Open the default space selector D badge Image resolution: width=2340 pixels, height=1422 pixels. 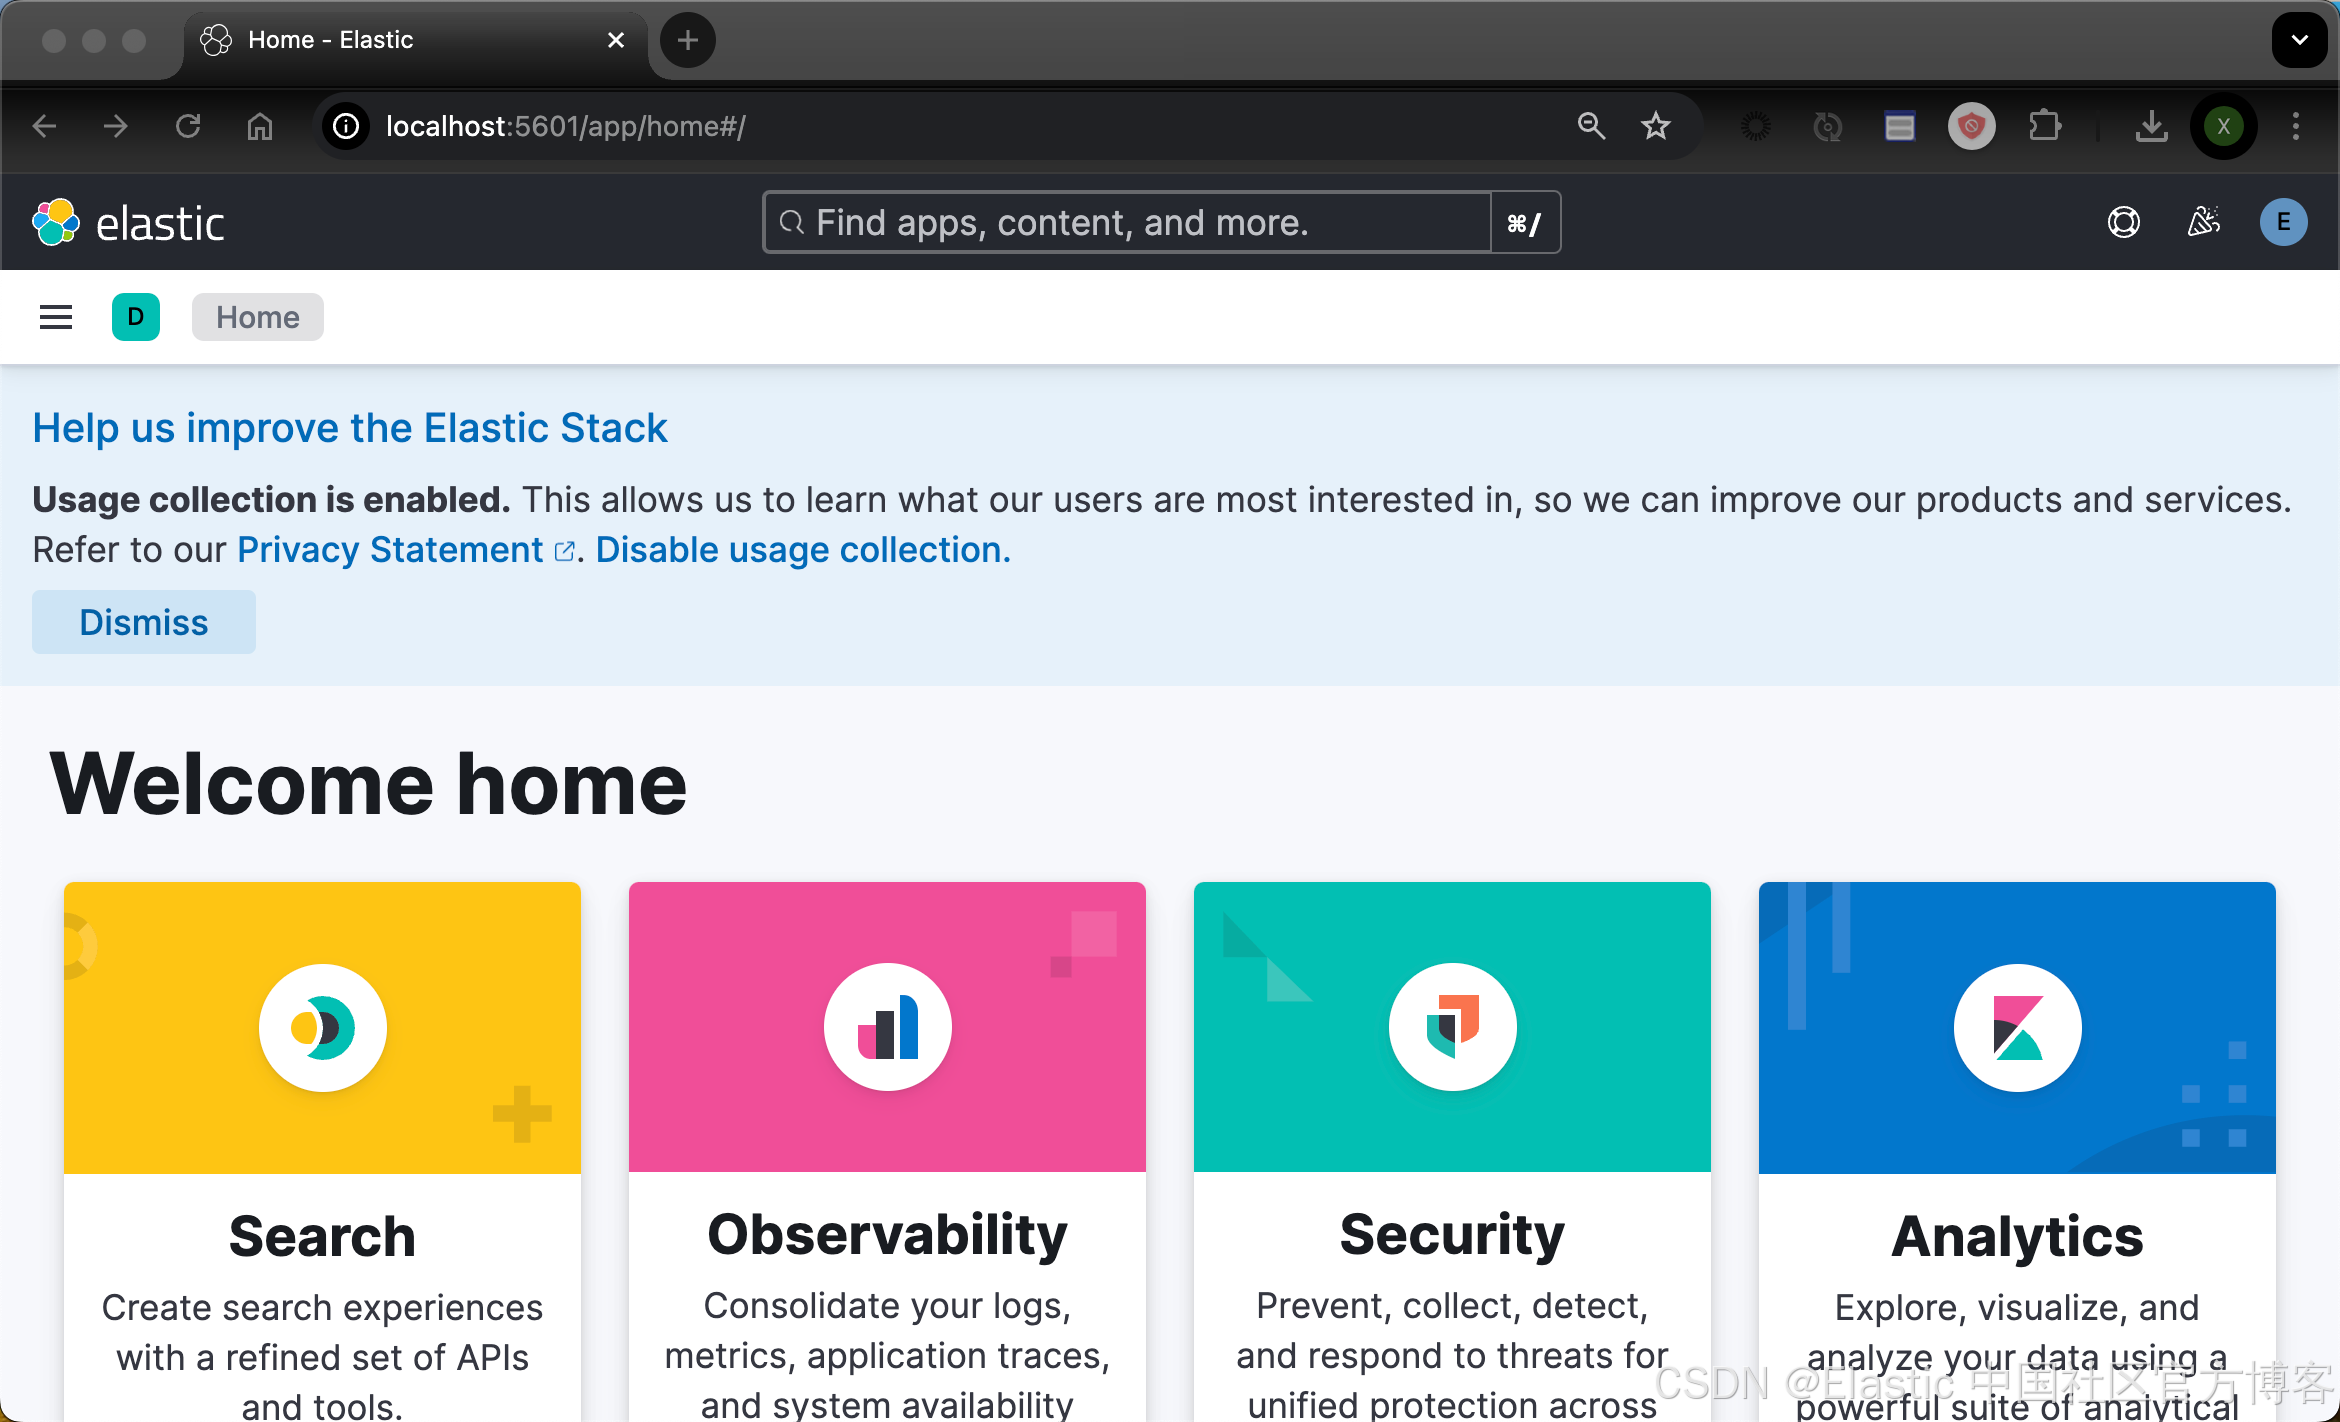pos(136,317)
